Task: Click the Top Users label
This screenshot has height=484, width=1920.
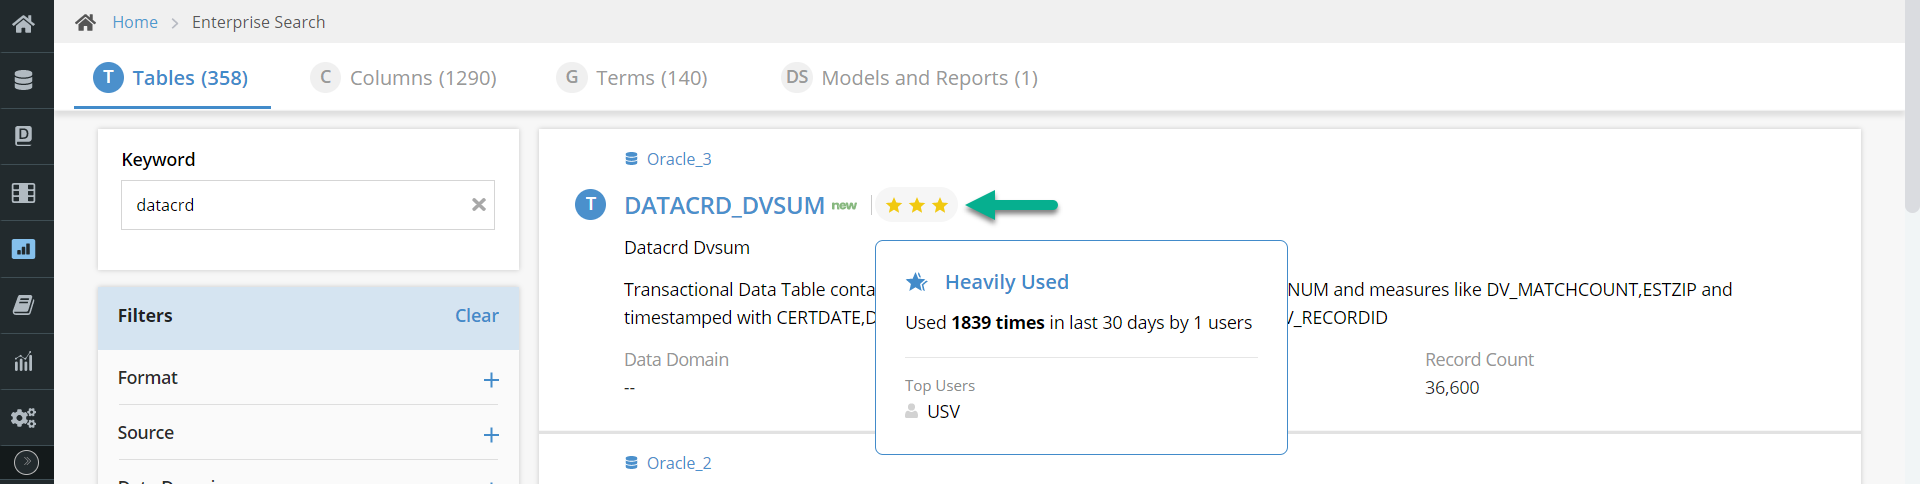Action: point(940,386)
